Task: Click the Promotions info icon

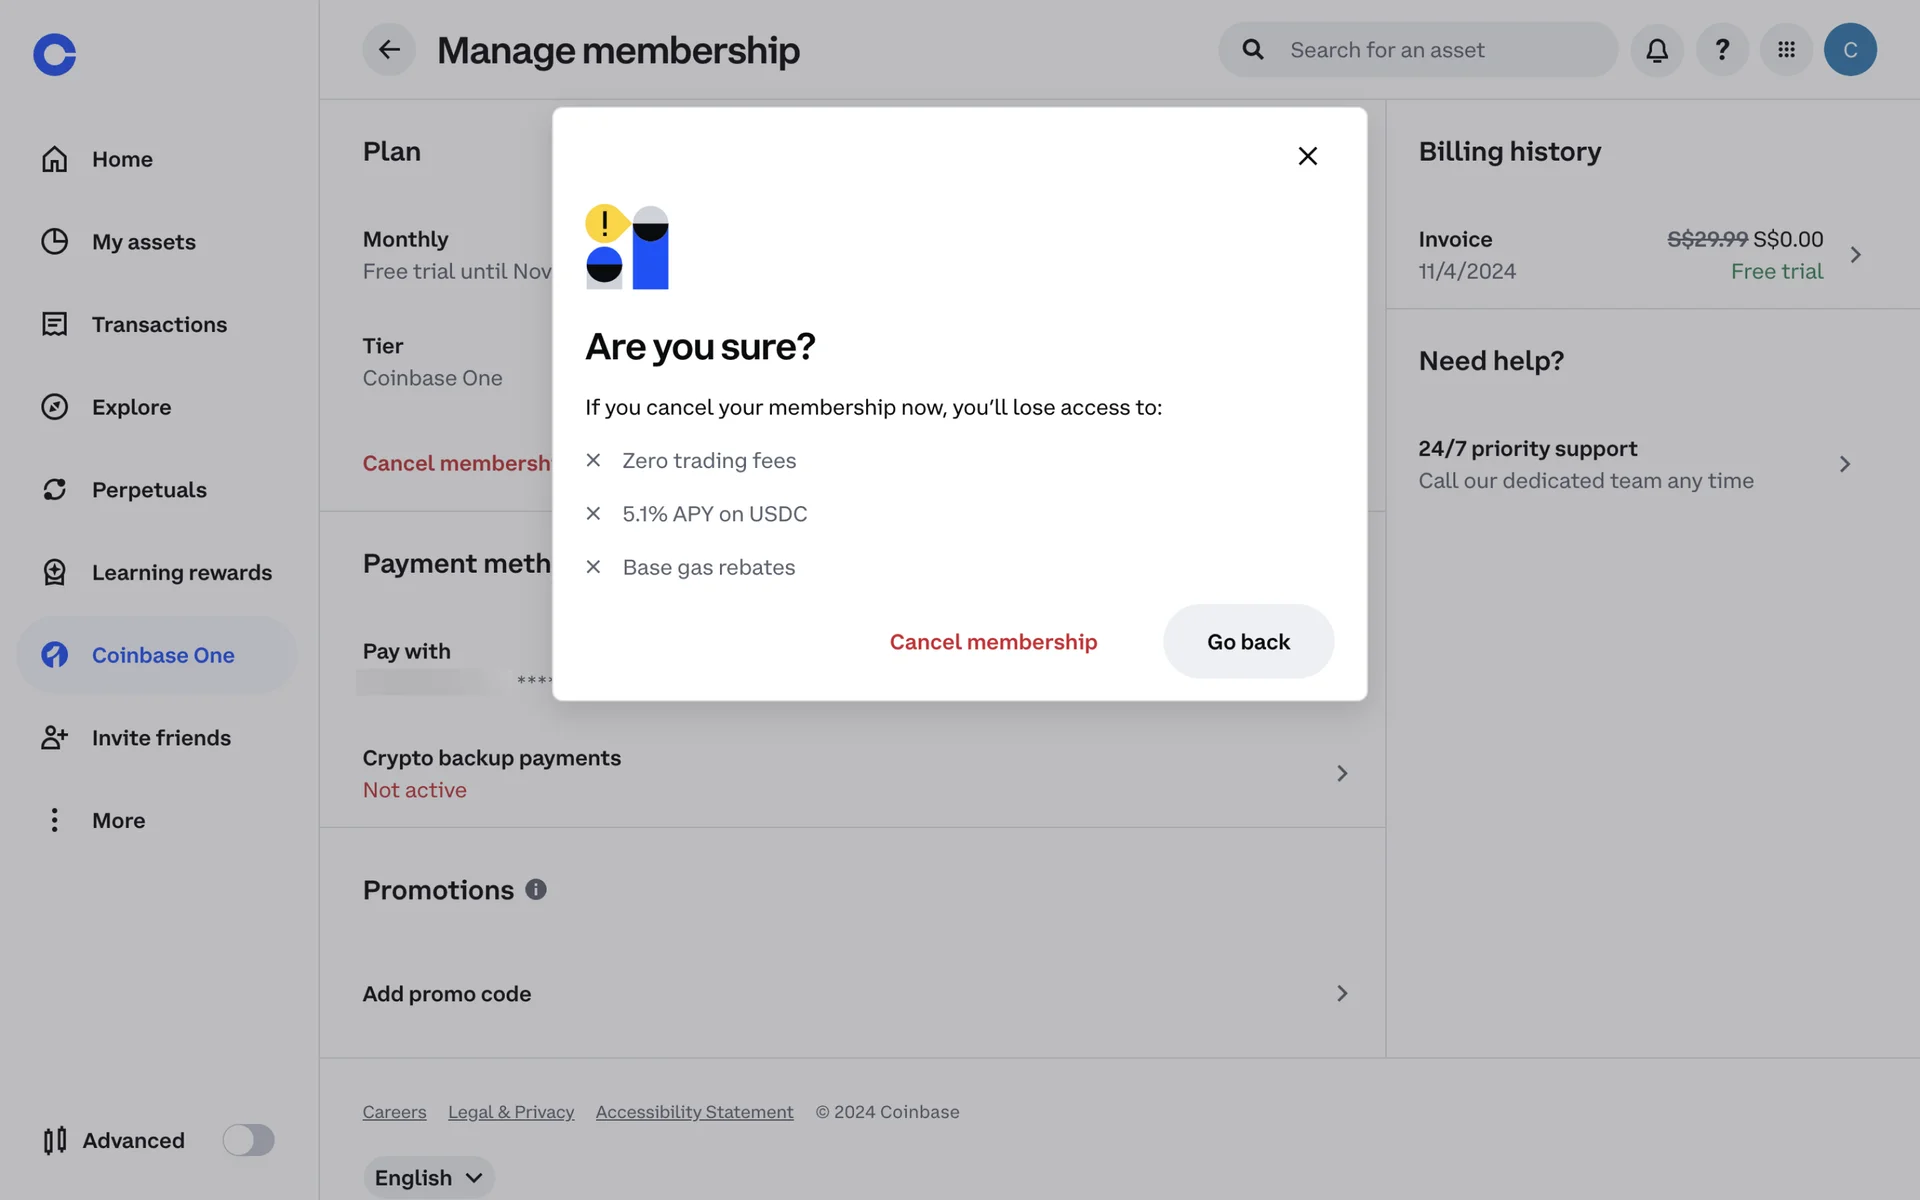Action: click(x=536, y=889)
